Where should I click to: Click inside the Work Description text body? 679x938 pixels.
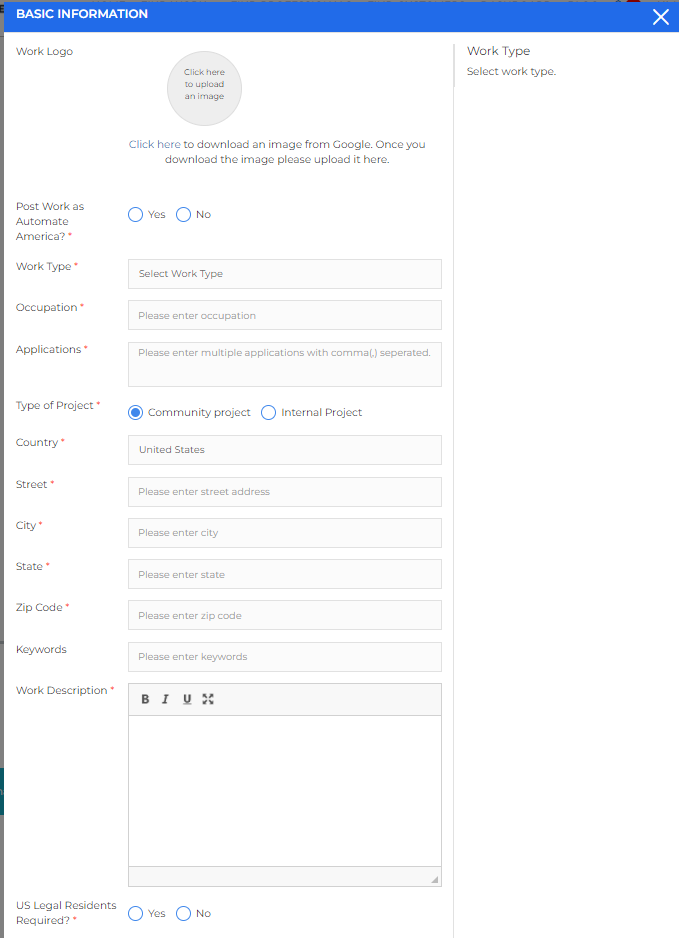284,790
